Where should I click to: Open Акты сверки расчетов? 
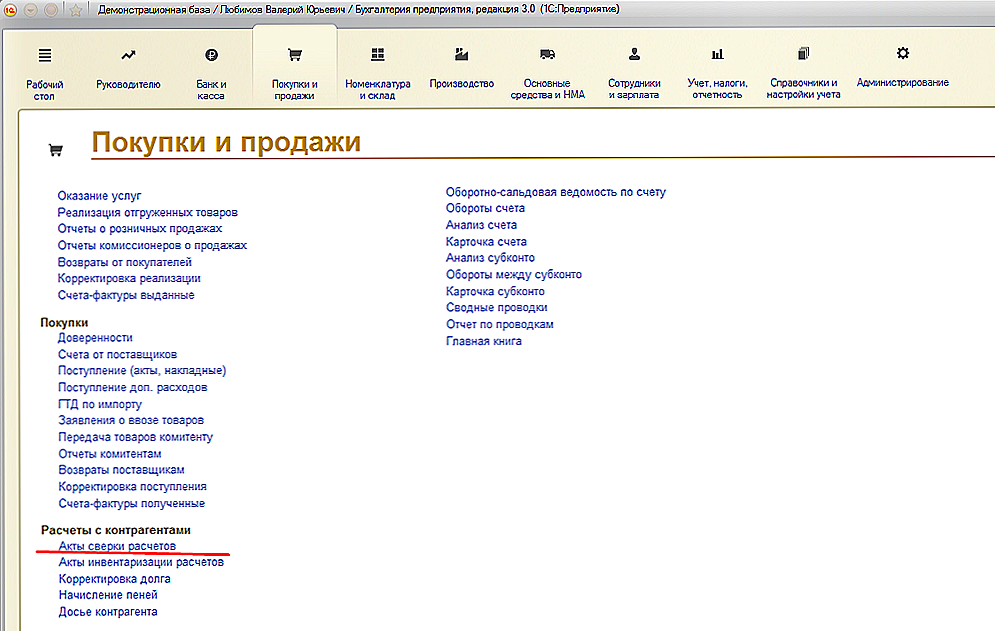(x=117, y=546)
